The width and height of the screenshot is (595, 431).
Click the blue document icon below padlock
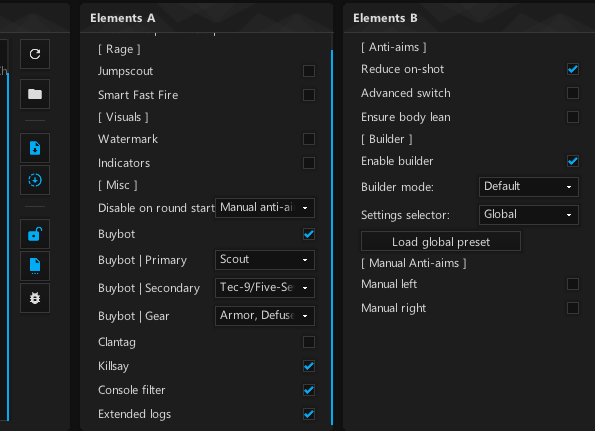tap(35, 266)
